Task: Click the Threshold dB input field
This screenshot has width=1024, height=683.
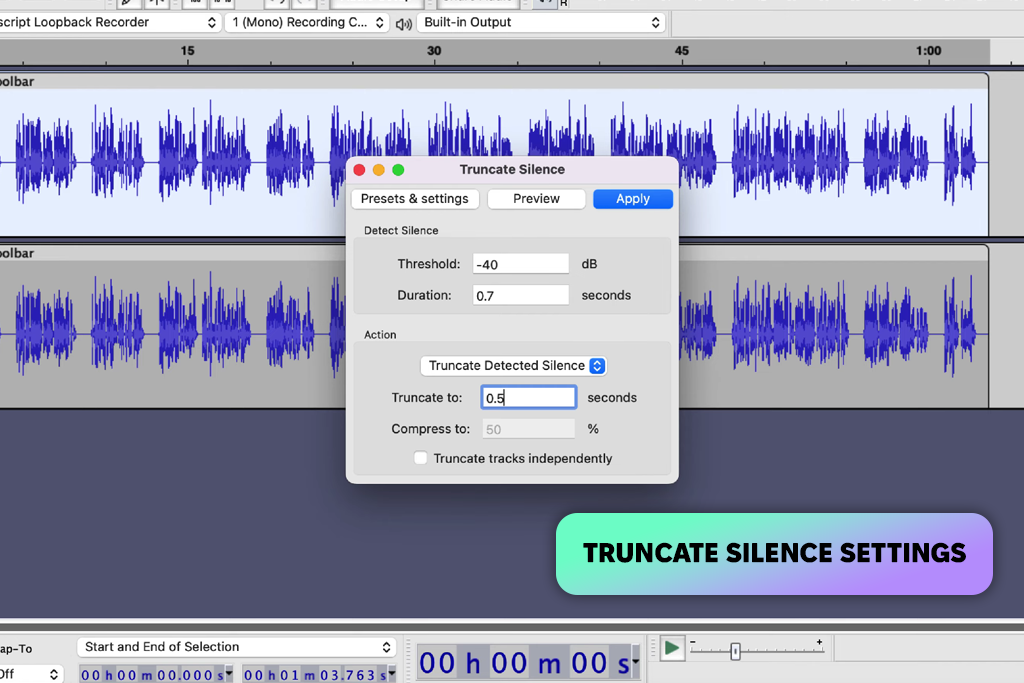Action: click(x=520, y=264)
